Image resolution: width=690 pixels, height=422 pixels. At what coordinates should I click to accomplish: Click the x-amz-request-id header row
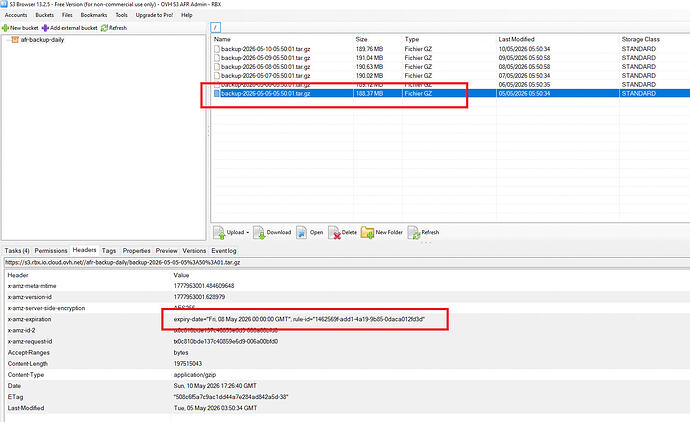[x=347, y=341]
